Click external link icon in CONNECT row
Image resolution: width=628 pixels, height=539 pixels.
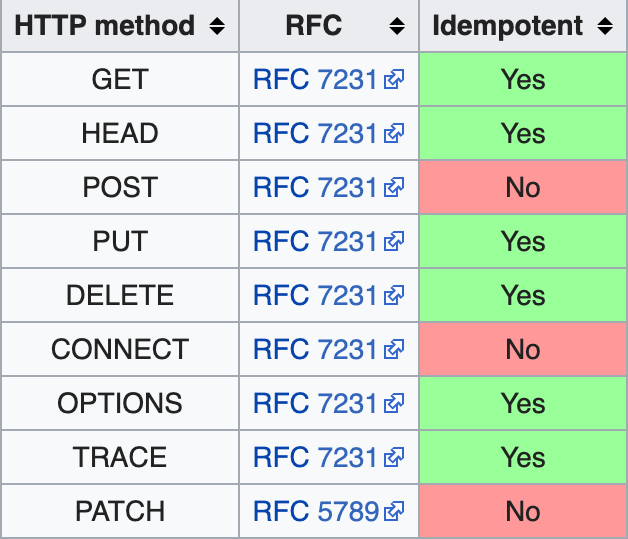coord(394,351)
